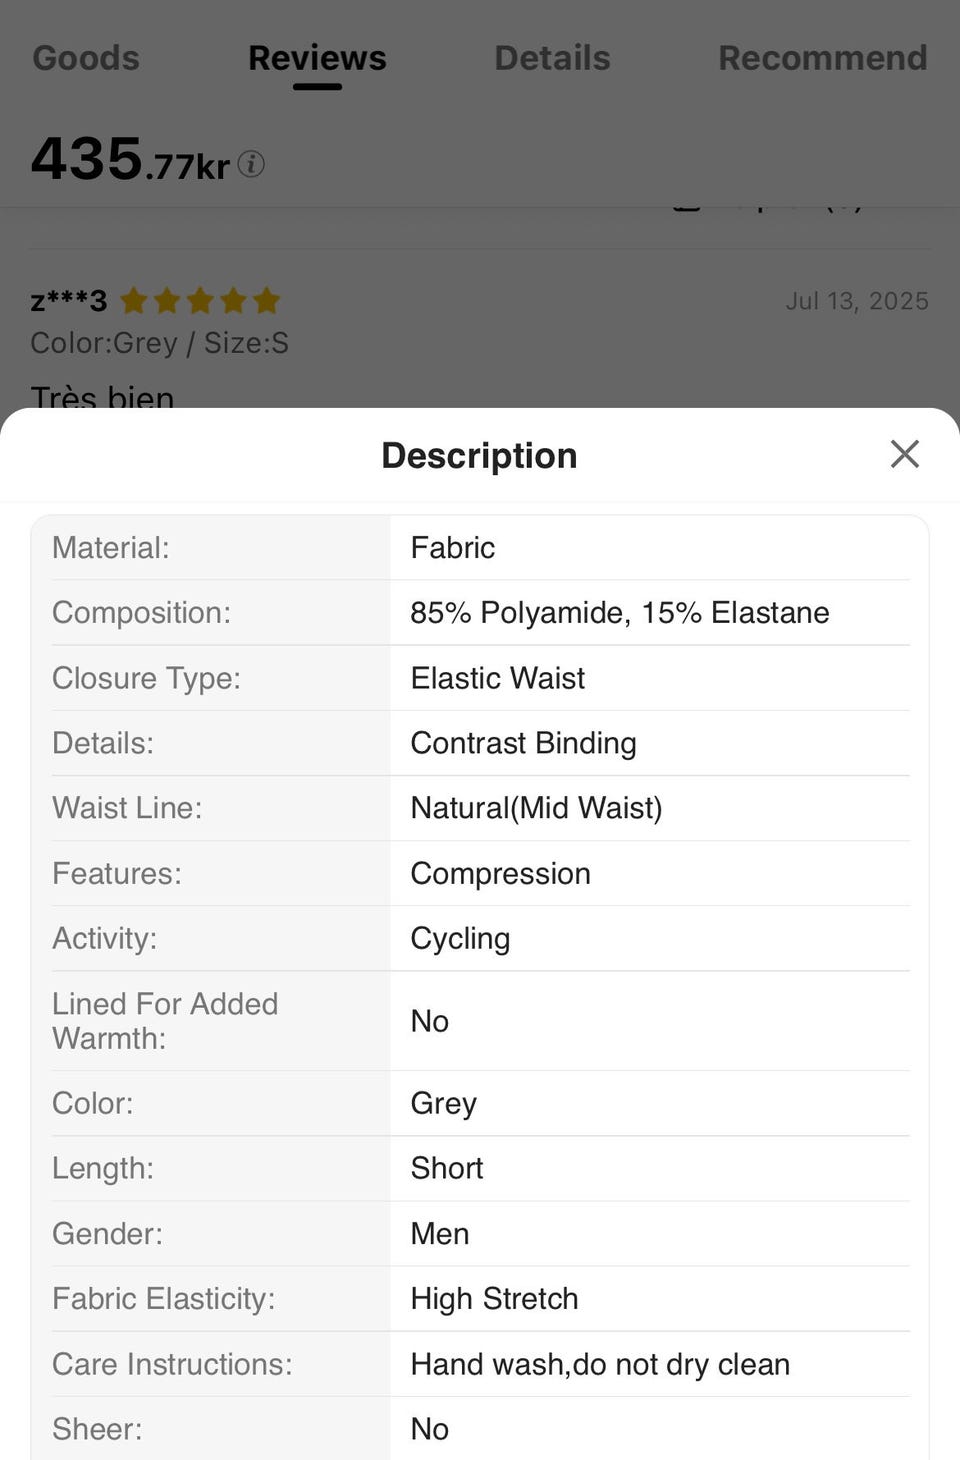Image resolution: width=960 pixels, height=1460 pixels.
Task: Tap the info icon beside the price
Action: [x=251, y=164]
